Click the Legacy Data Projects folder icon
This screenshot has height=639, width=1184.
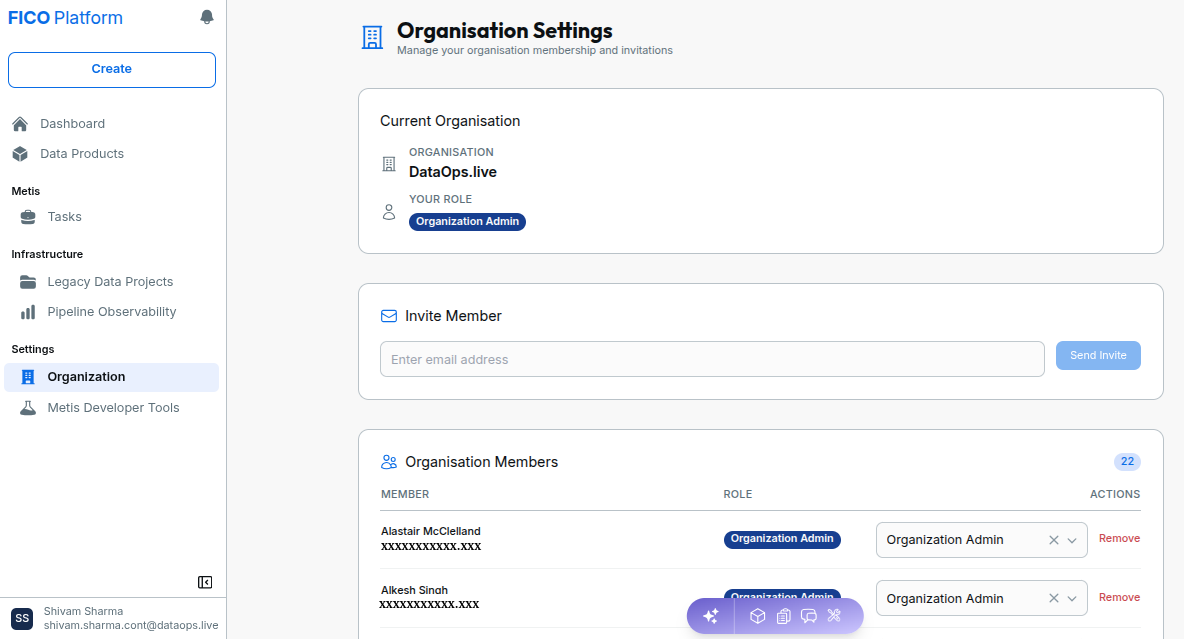pyautogui.click(x=28, y=282)
